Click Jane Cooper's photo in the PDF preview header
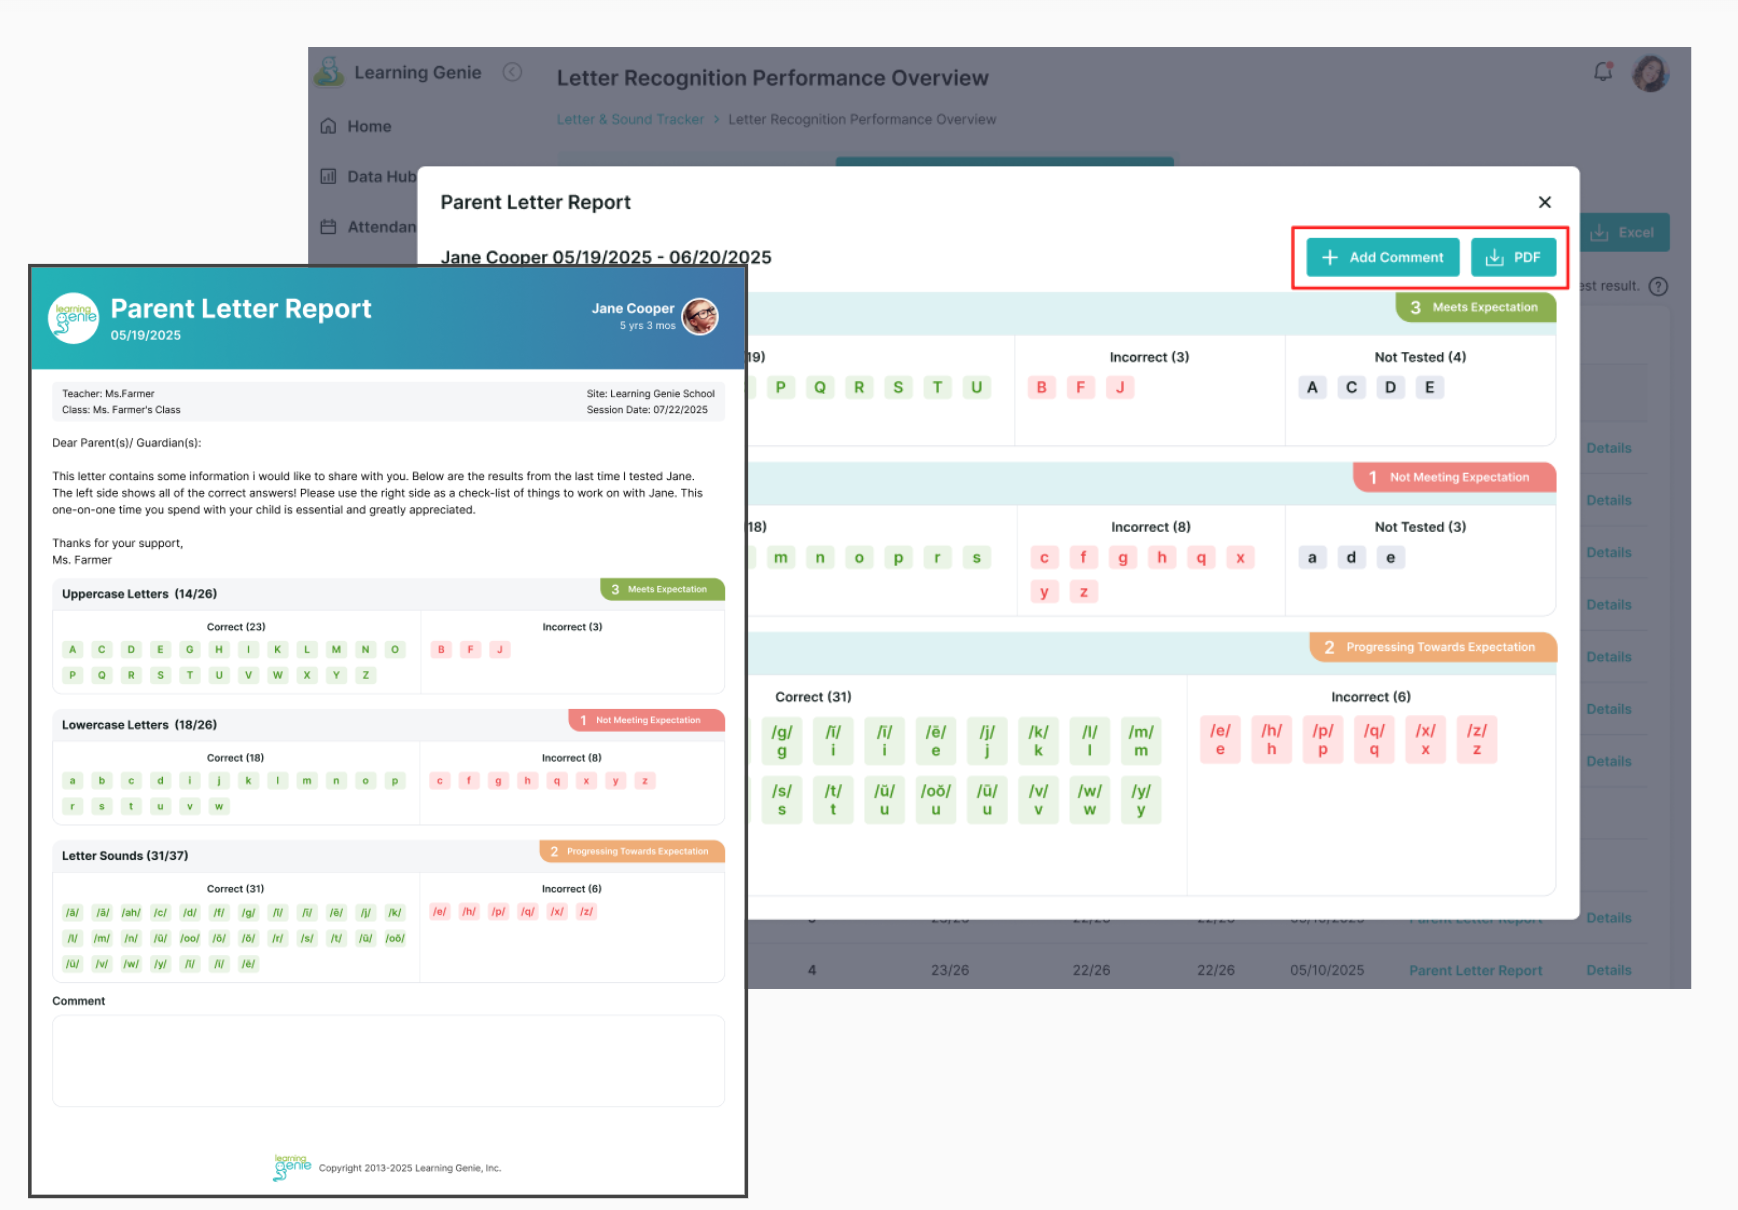The height and width of the screenshot is (1210, 1738). pyautogui.click(x=700, y=316)
